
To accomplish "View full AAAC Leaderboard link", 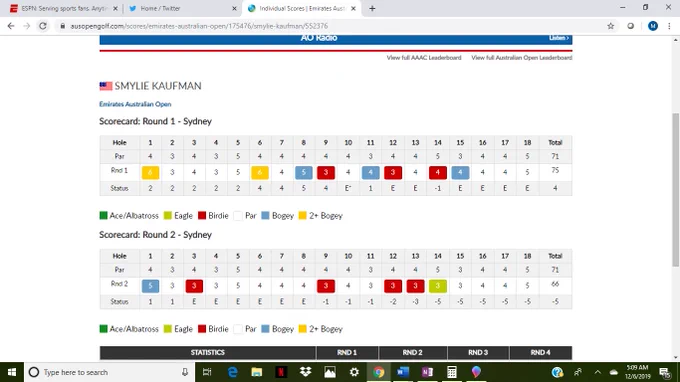I will [x=424, y=58].
